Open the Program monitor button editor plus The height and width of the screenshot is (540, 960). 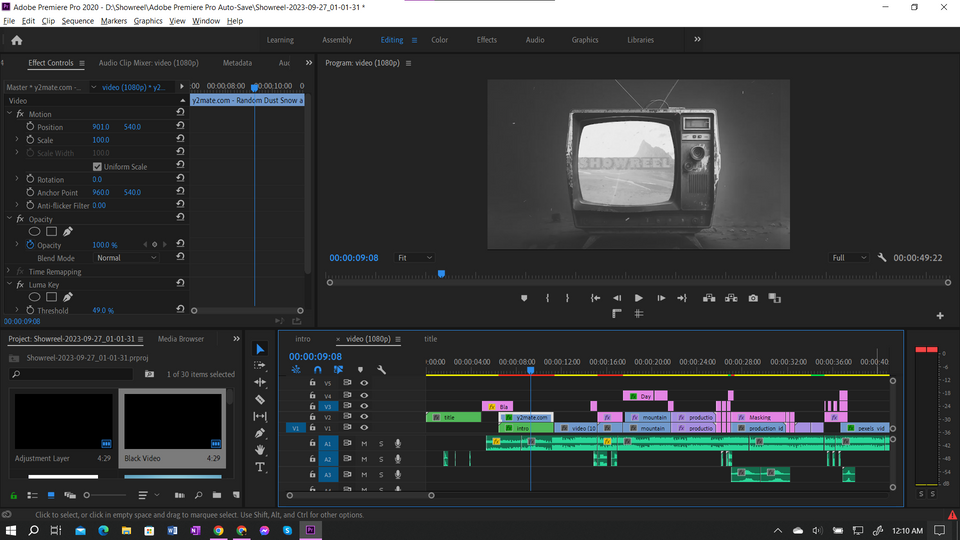coord(940,316)
